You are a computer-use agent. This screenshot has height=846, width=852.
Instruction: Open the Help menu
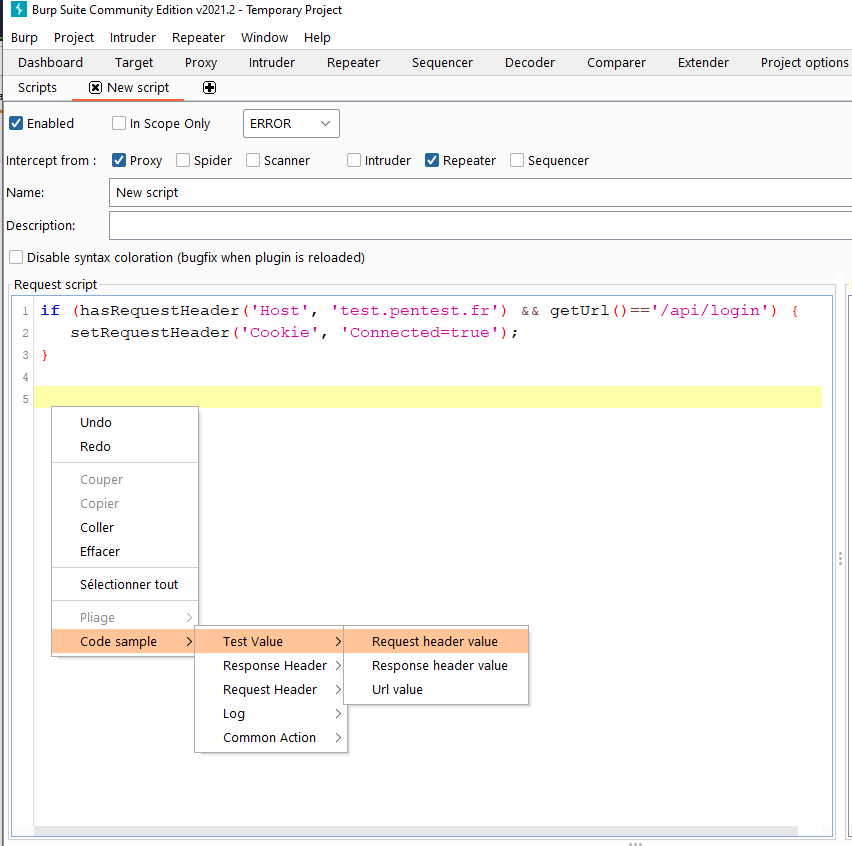[x=317, y=37]
